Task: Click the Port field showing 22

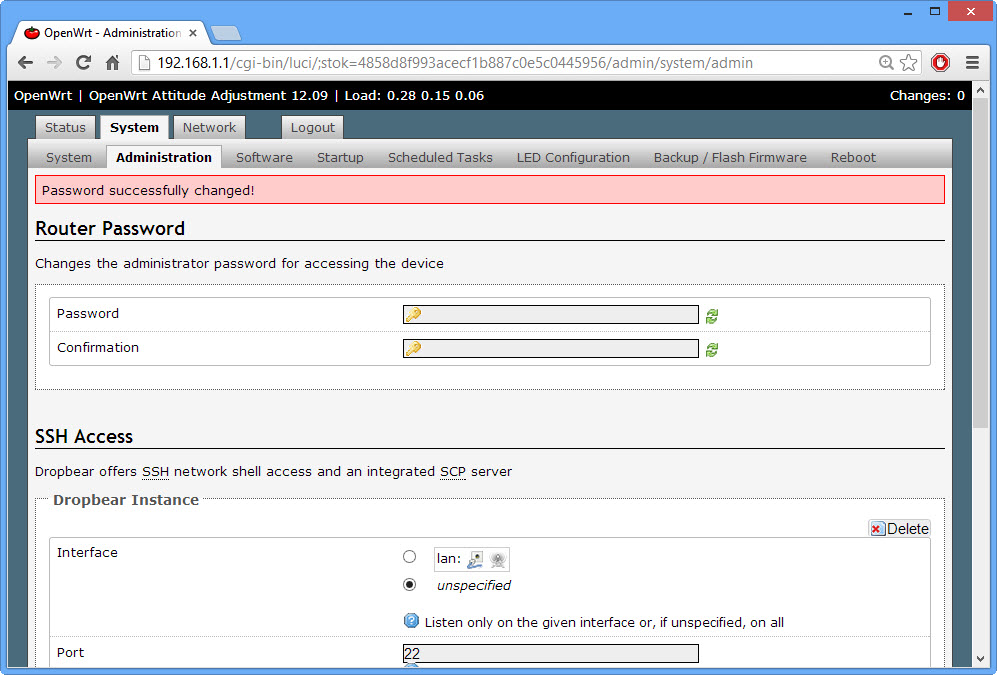Action: pyautogui.click(x=551, y=653)
